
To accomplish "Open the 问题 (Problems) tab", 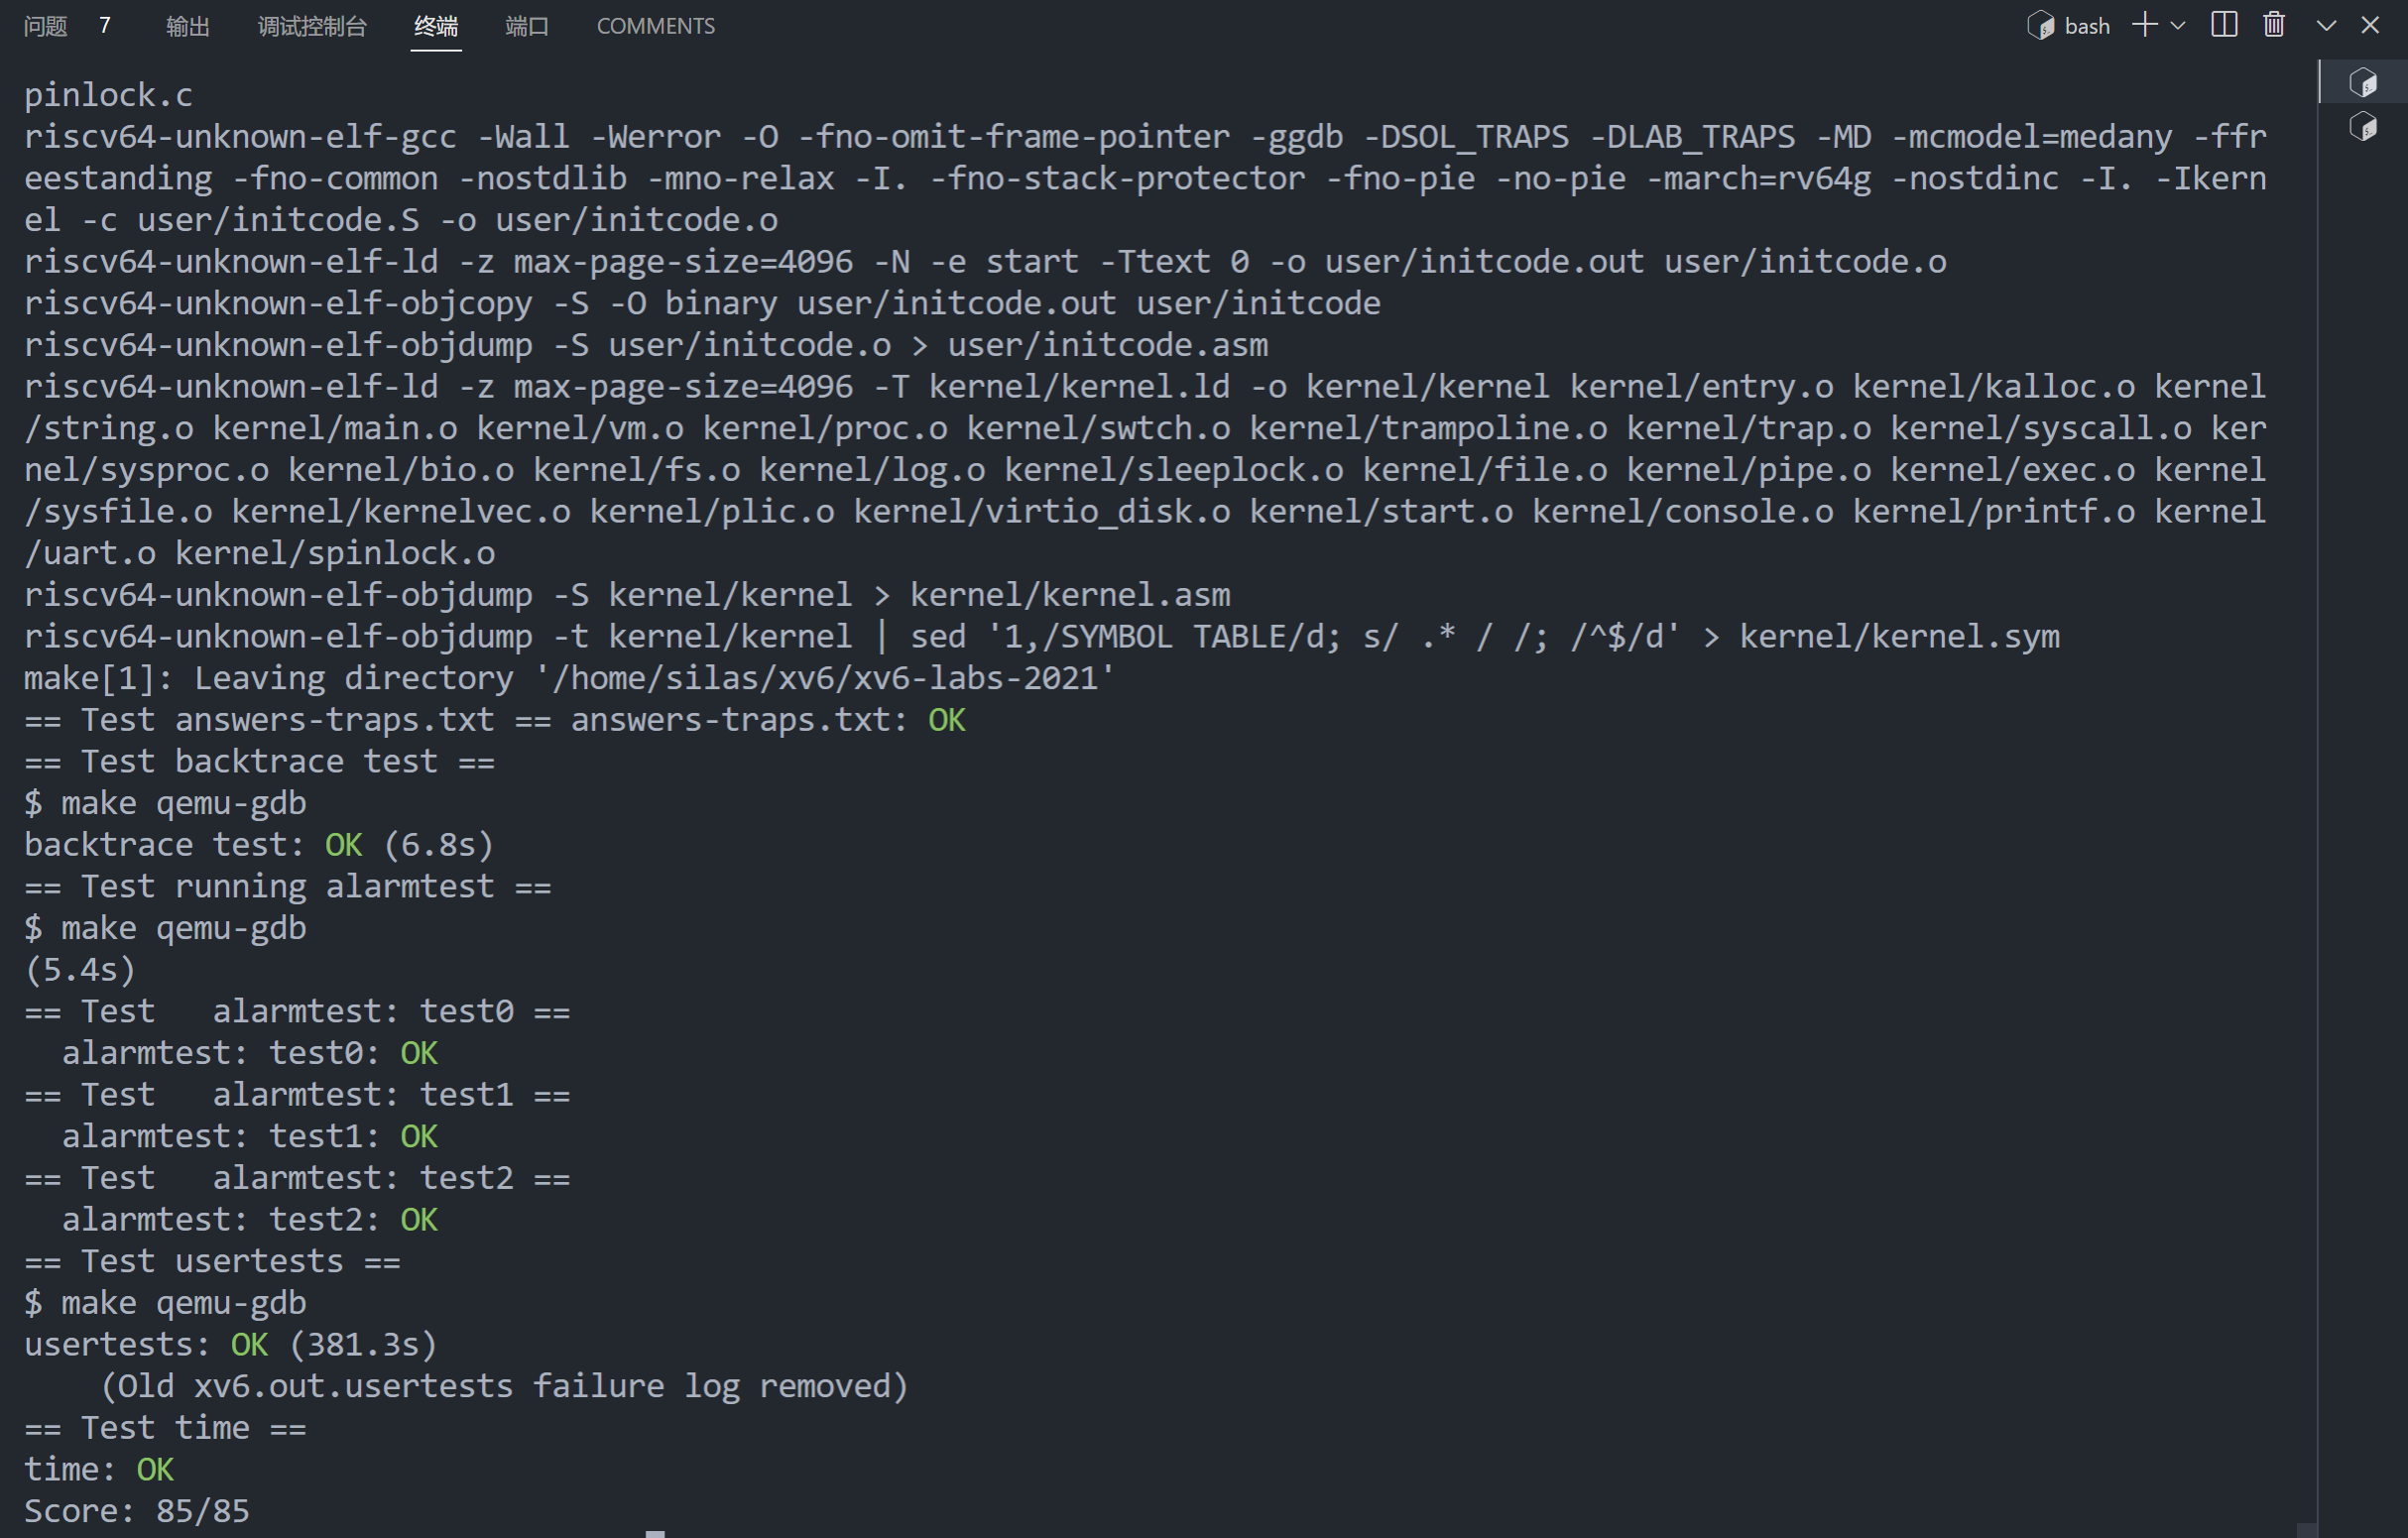I will pyautogui.click(x=46, y=26).
